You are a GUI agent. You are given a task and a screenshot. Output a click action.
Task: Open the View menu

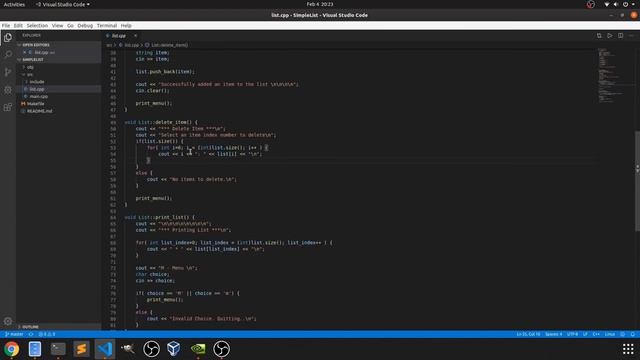pos(58,26)
